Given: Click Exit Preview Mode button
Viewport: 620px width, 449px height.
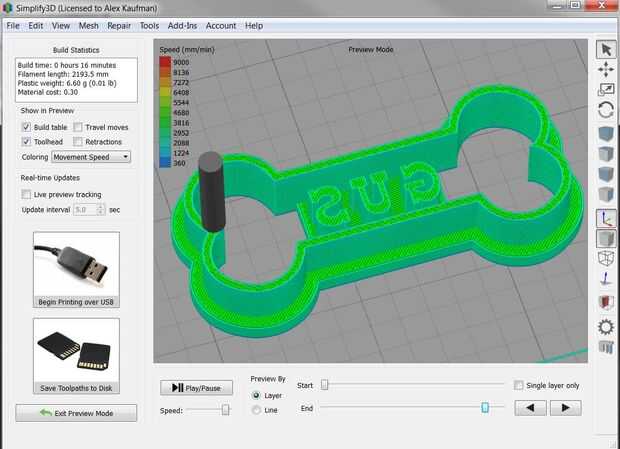Looking at the screenshot, I should [76, 413].
